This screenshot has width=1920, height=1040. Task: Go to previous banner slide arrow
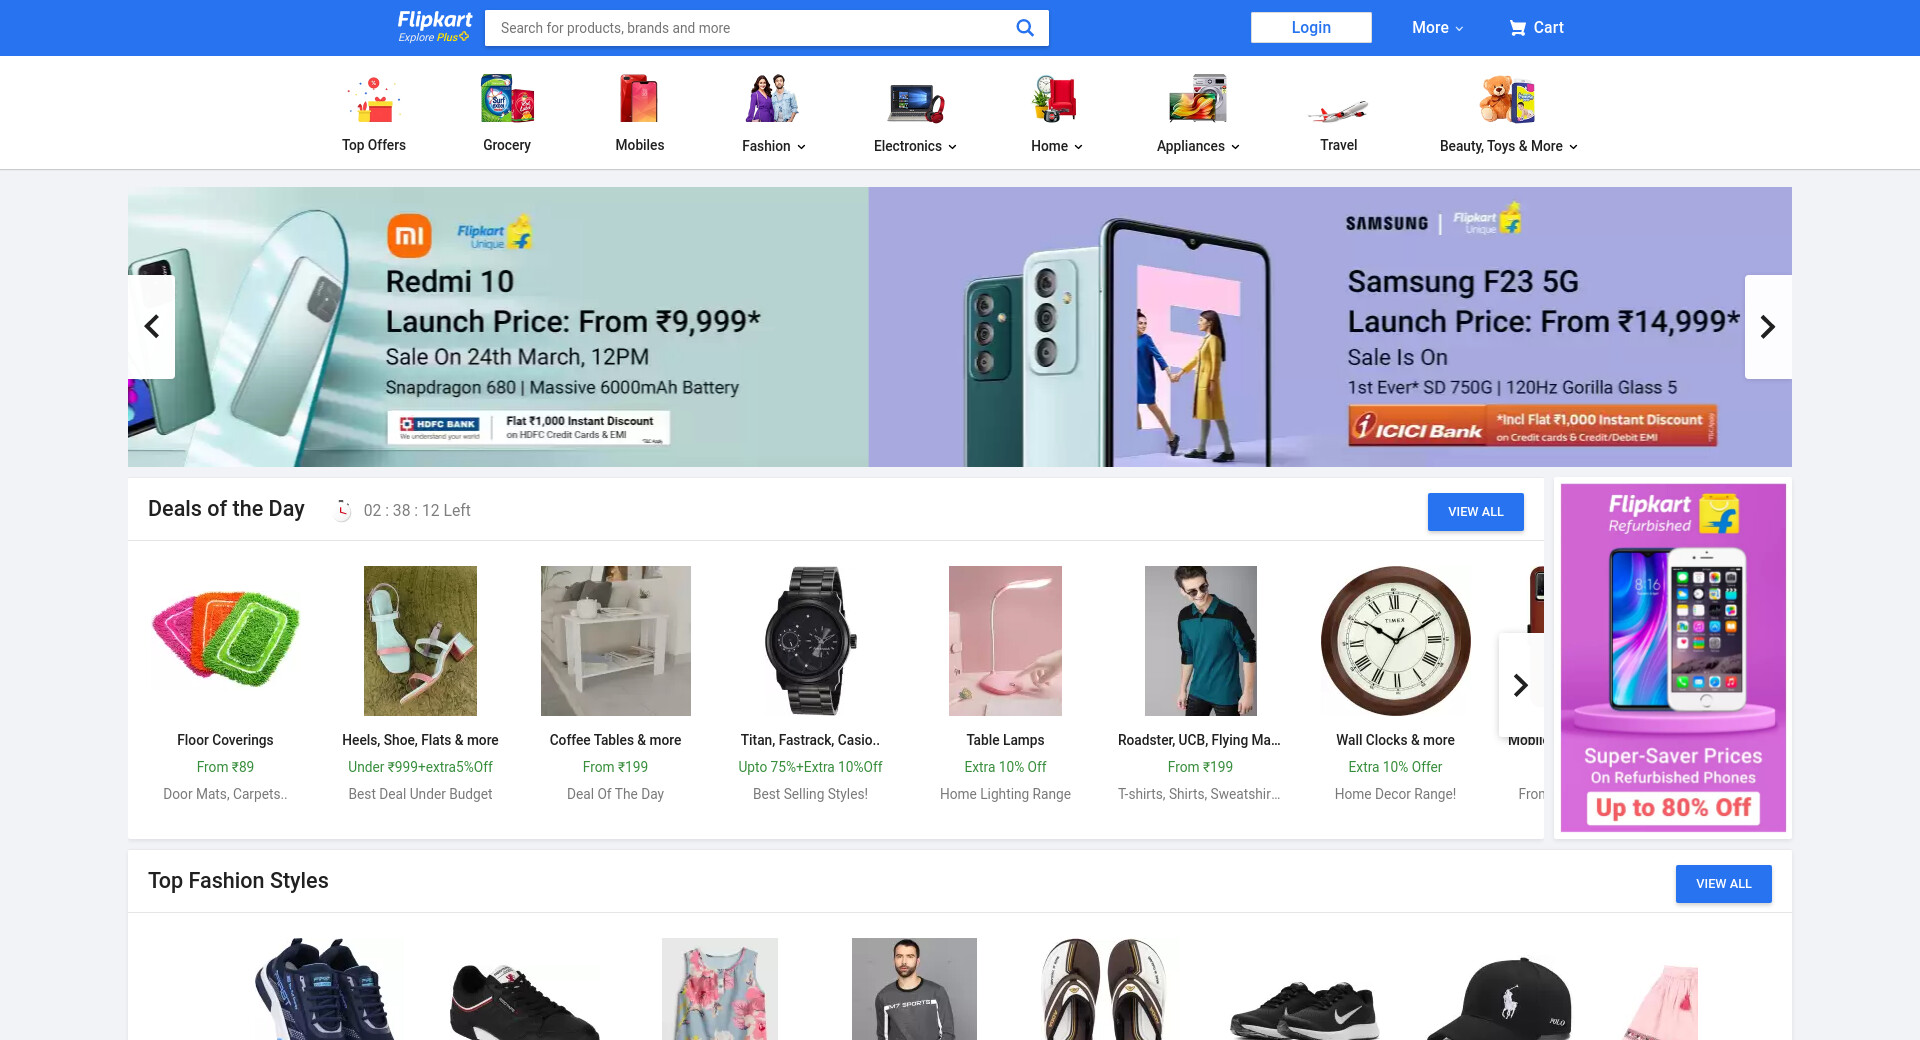point(152,327)
